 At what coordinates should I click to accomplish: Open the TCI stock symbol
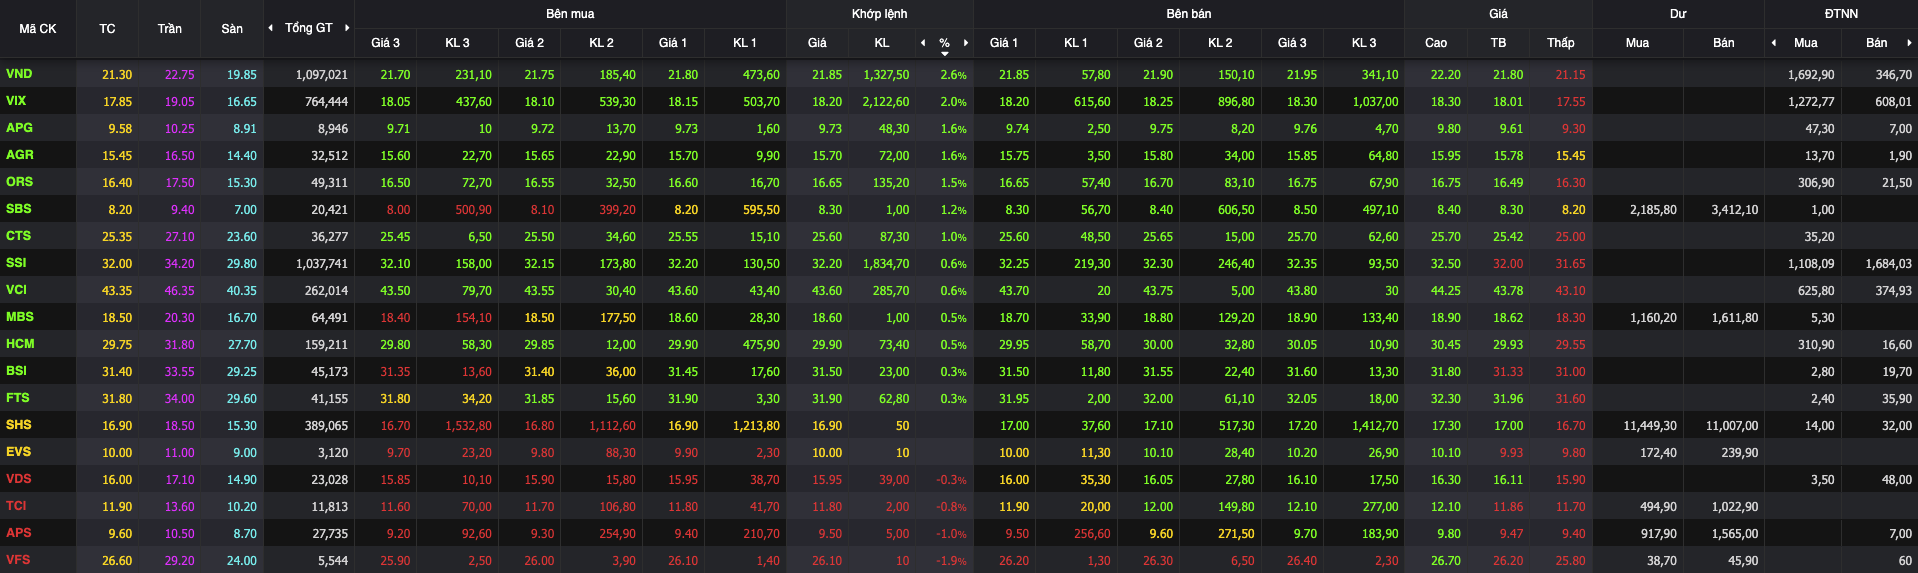point(16,506)
